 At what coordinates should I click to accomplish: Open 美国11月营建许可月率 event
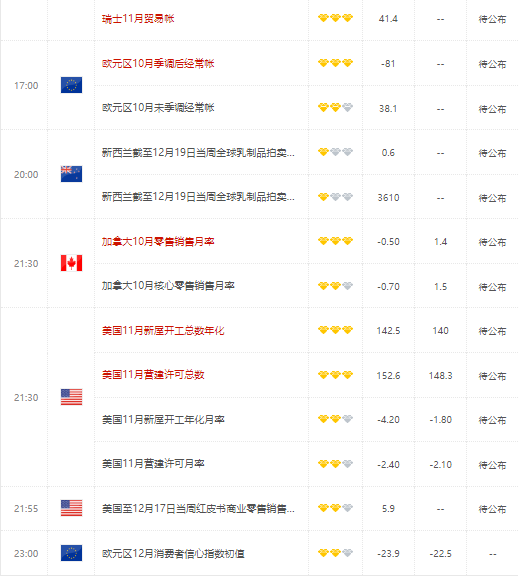pos(153,464)
